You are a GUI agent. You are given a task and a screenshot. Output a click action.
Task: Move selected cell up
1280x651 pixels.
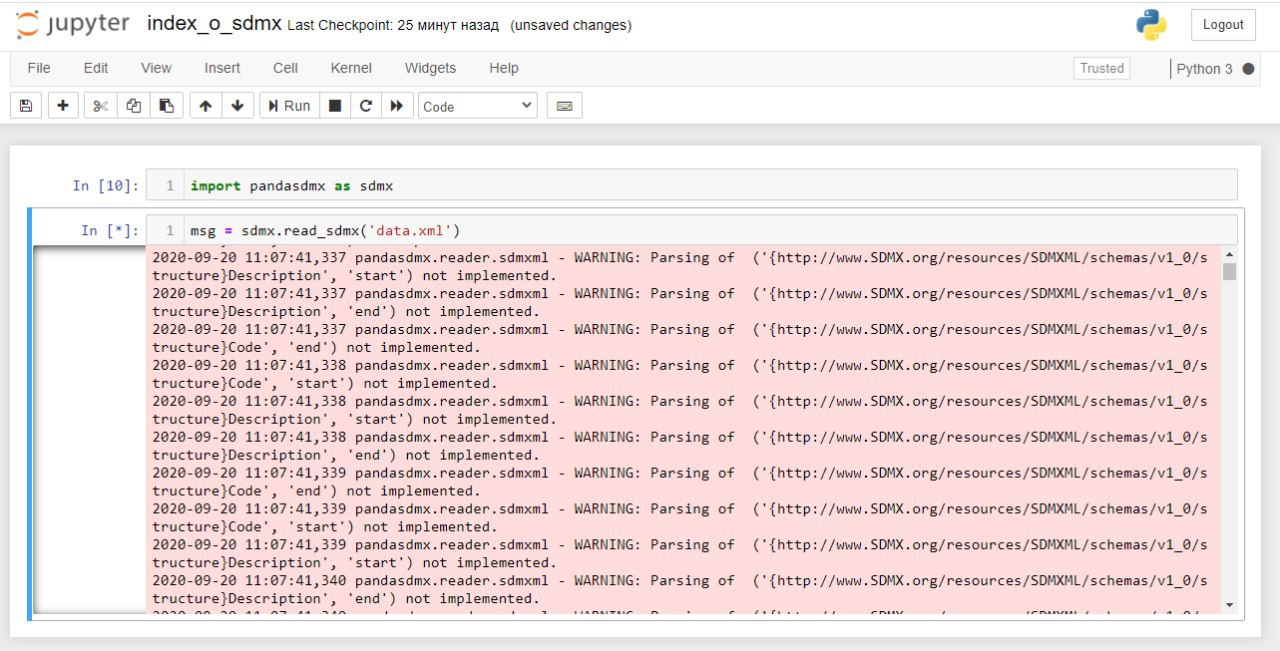[205, 106]
